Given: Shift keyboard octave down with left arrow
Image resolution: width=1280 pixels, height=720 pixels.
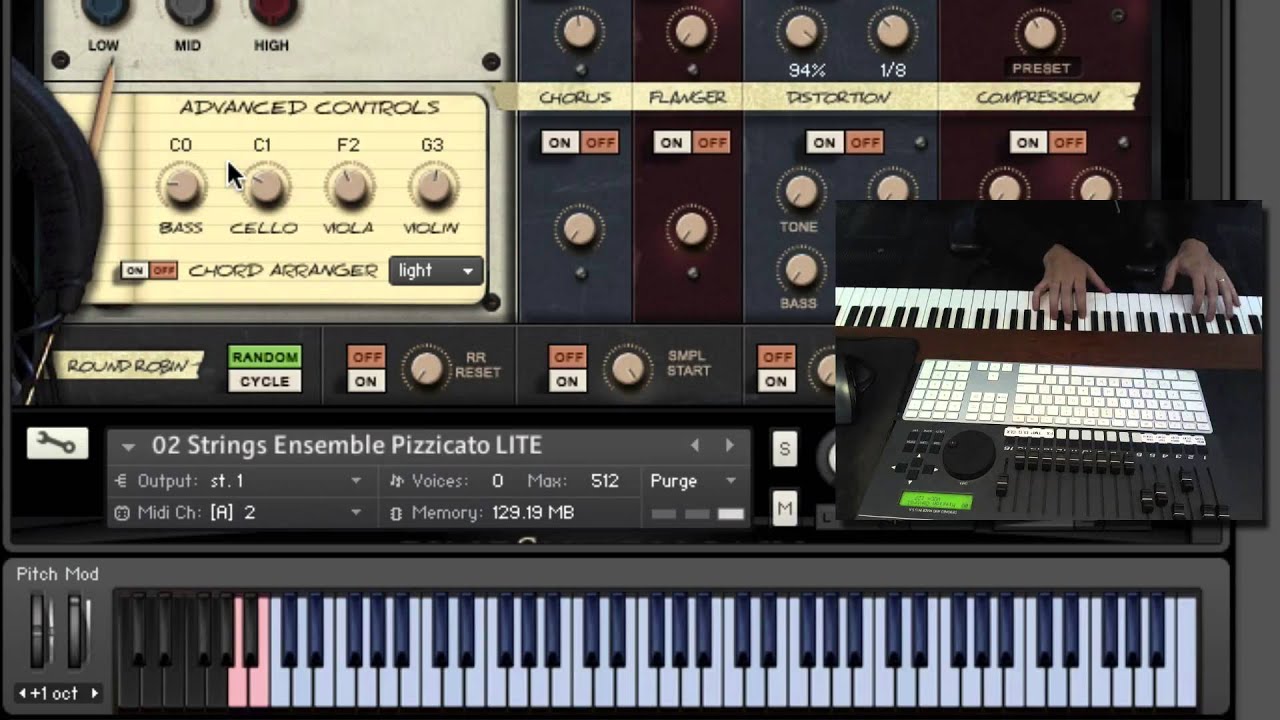Looking at the screenshot, I should (22, 693).
